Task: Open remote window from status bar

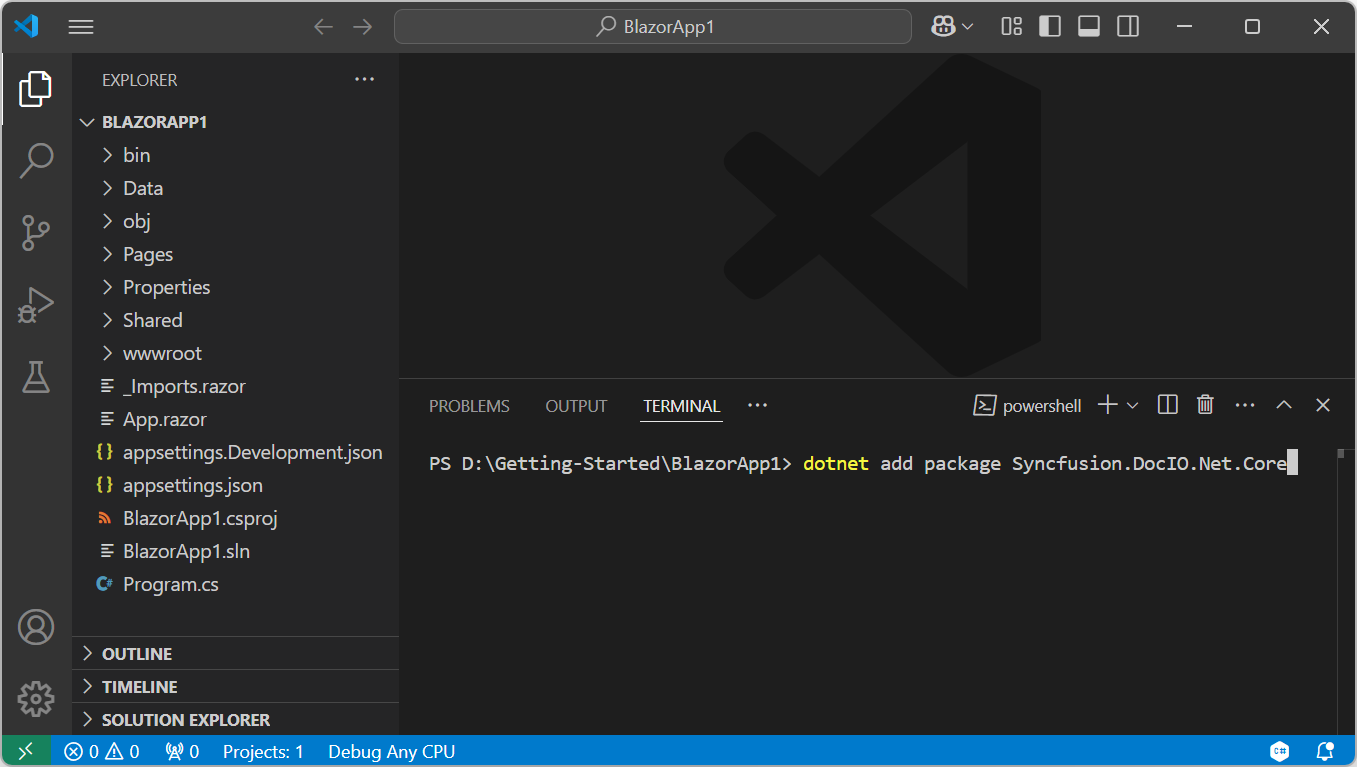Action: click(26, 751)
